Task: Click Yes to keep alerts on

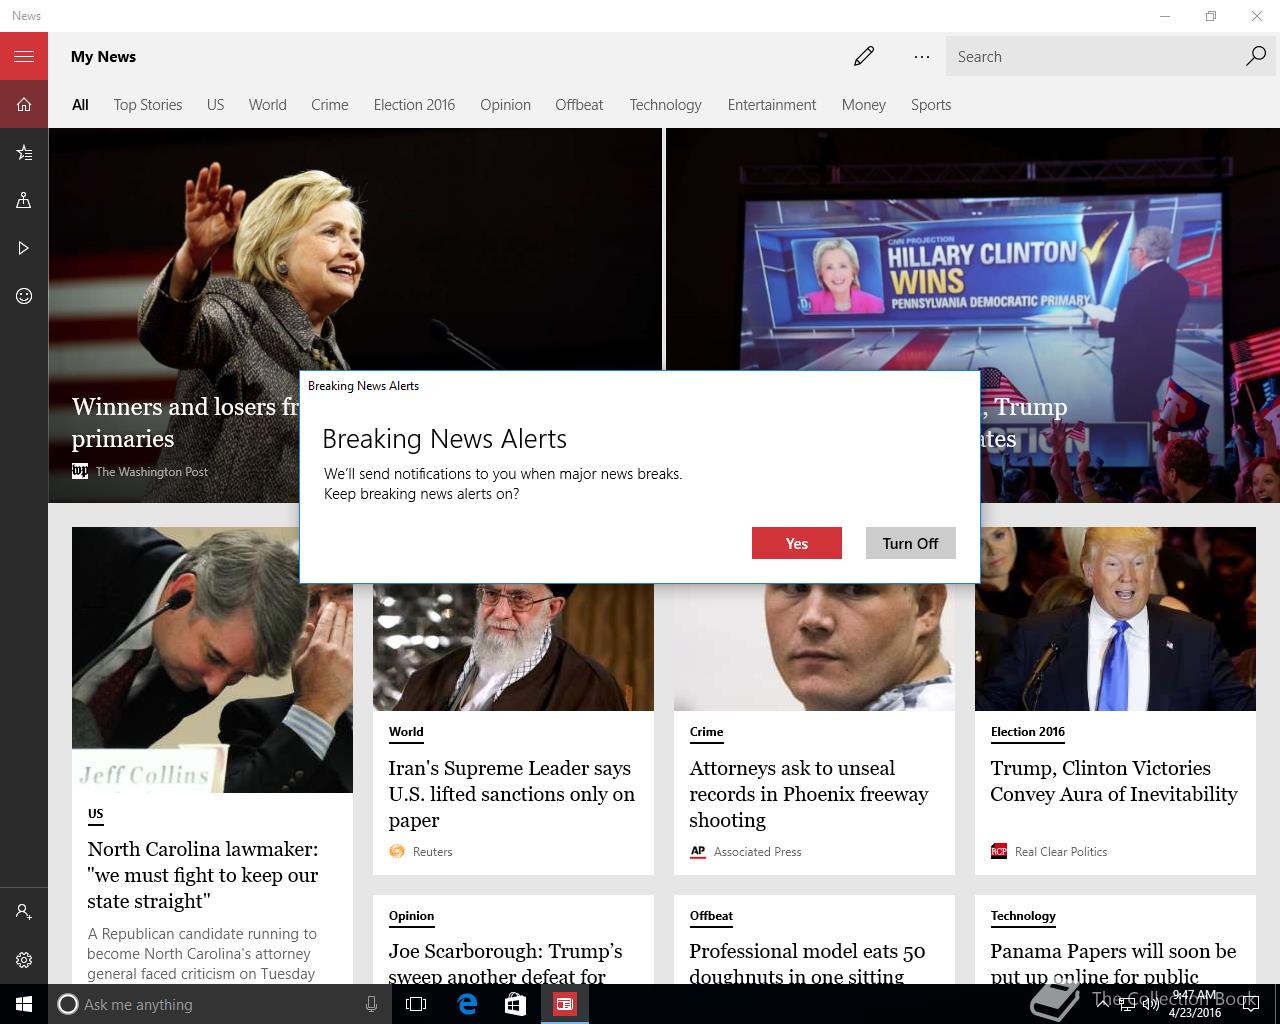Action: (797, 543)
